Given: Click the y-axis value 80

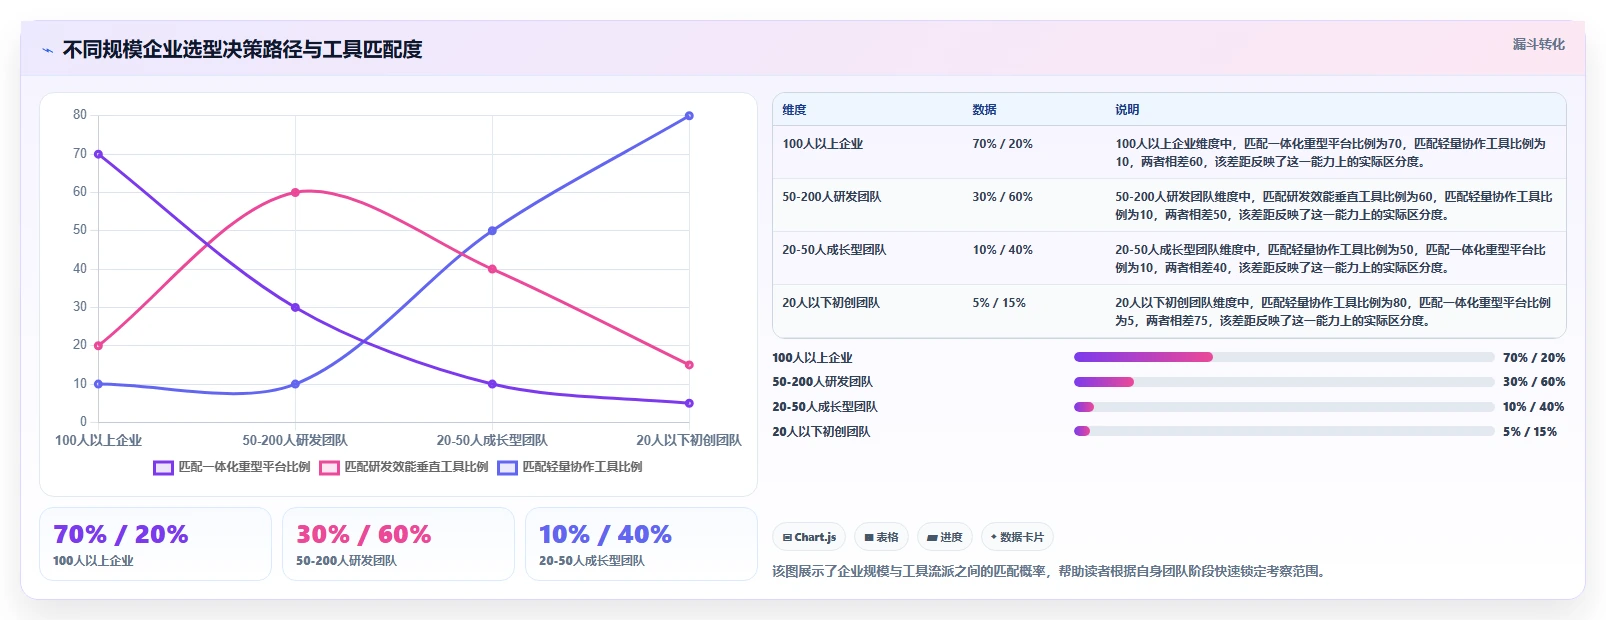Looking at the screenshot, I should tap(80, 115).
